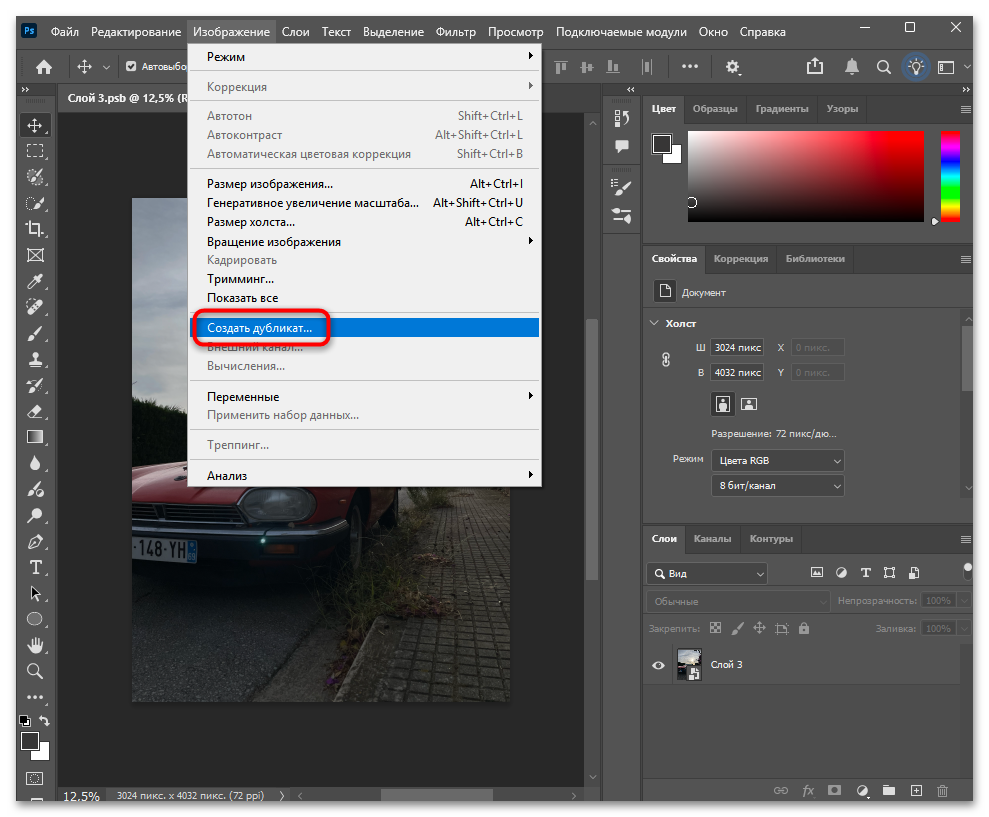Open the 8 бит/канал bit depth dropdown
Image resolution: width=989 pixels, height=817 pixels.
(x=777, y=486)
